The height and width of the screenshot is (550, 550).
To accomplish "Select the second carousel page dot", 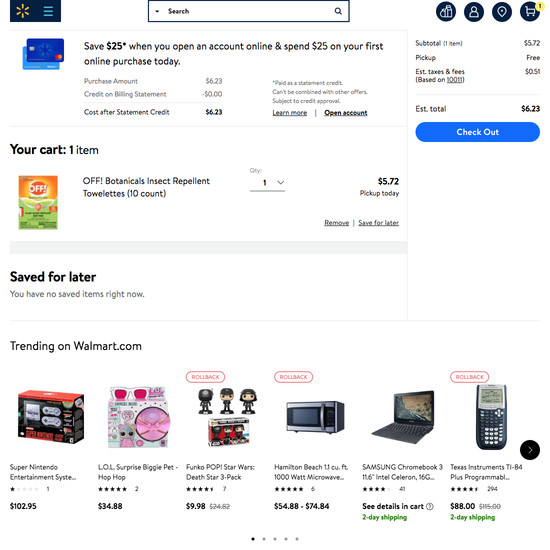I will tap(264, 539).
